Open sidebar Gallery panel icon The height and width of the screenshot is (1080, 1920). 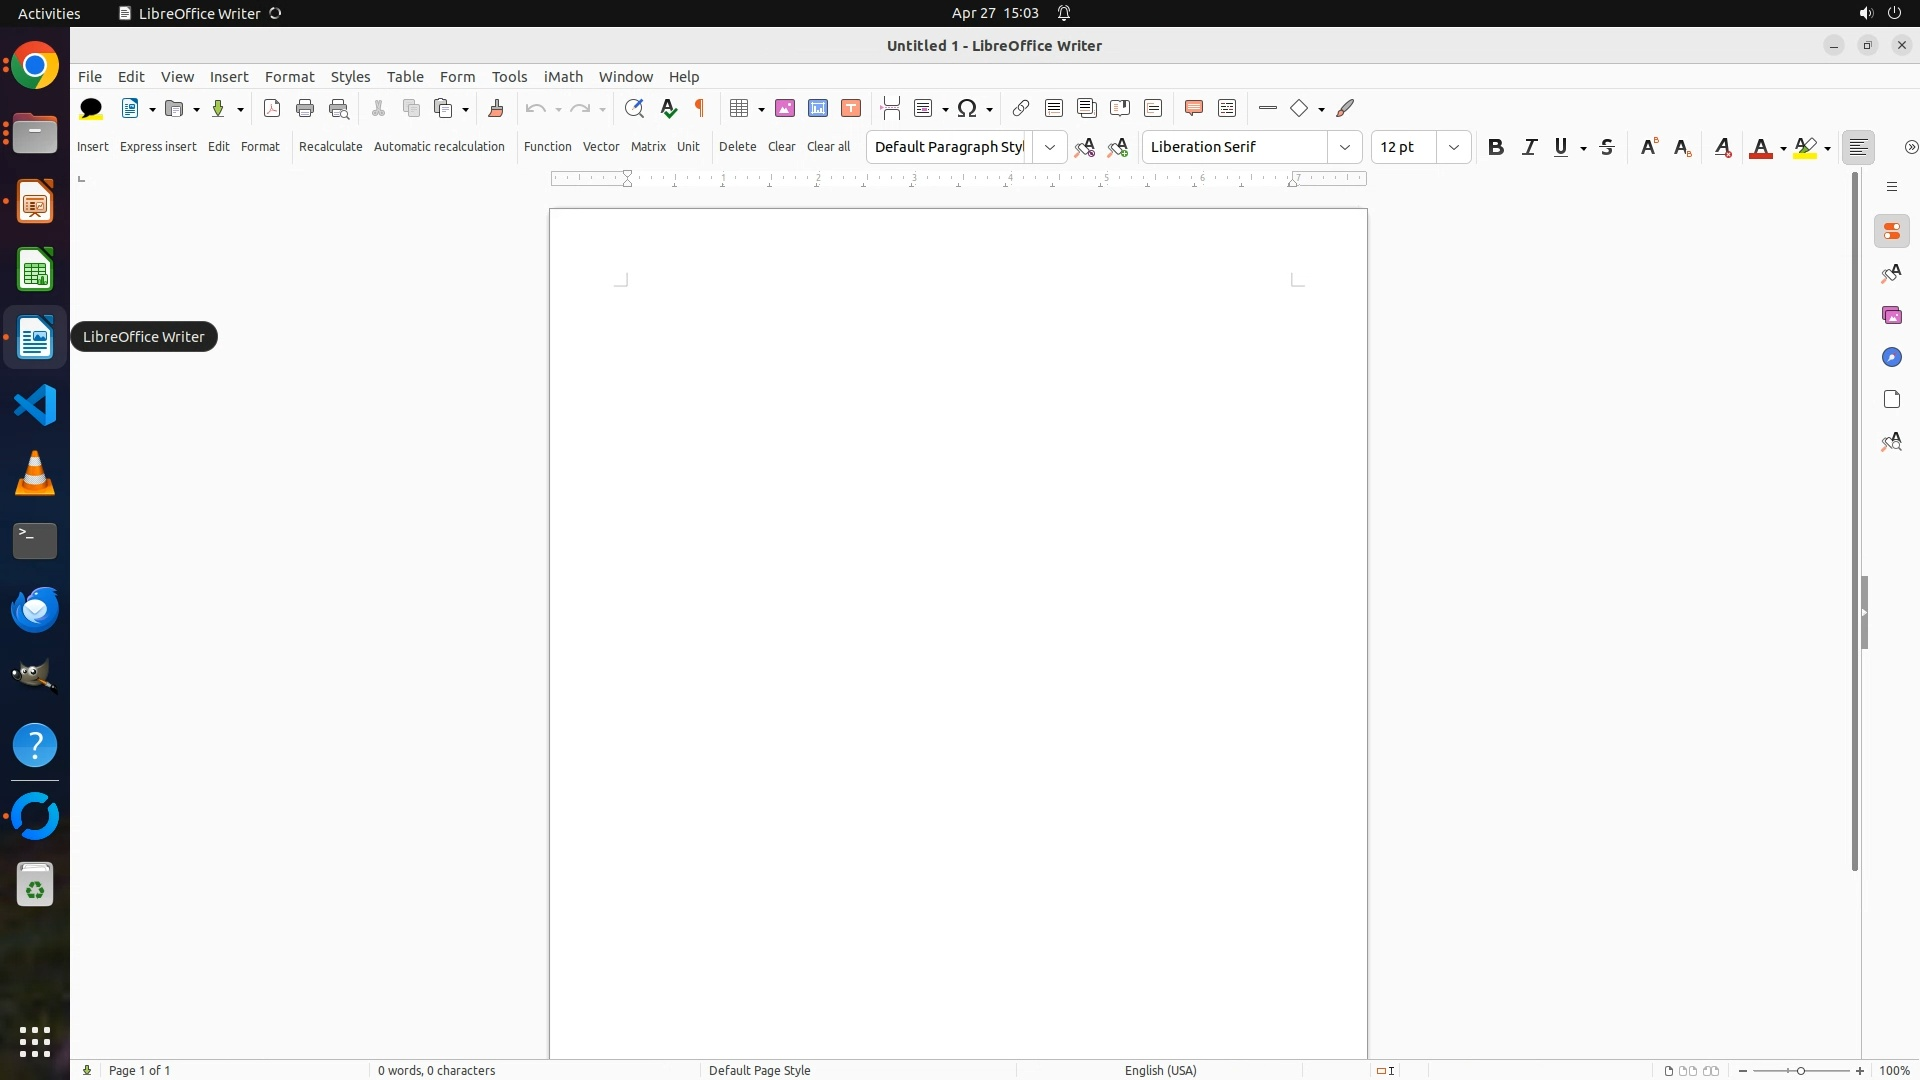(1891, 316)
